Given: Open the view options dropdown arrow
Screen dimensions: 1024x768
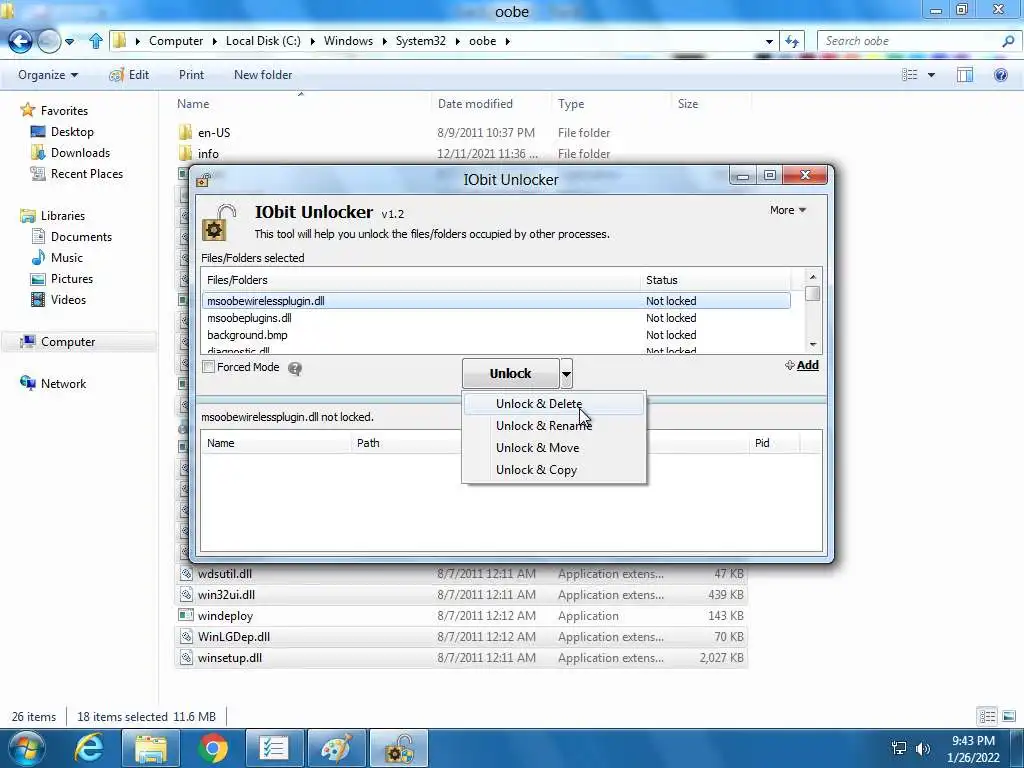Looking at the screenshot, I should tap(931, 75).
